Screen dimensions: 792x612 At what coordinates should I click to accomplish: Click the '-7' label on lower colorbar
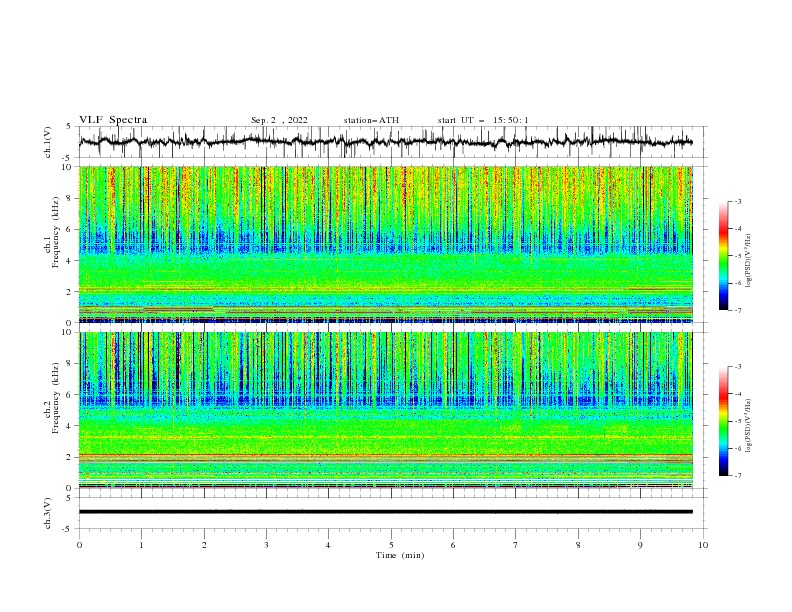click(x=737, y=476)
